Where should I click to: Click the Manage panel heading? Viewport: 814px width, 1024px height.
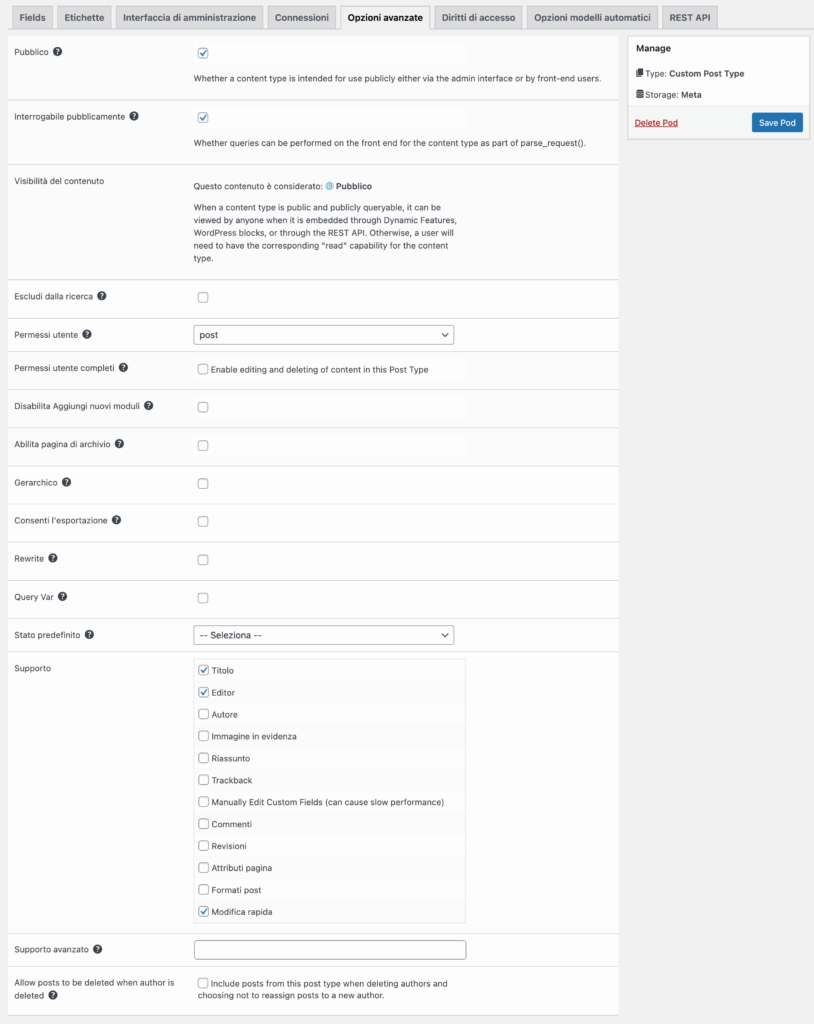tap(653, 48)
